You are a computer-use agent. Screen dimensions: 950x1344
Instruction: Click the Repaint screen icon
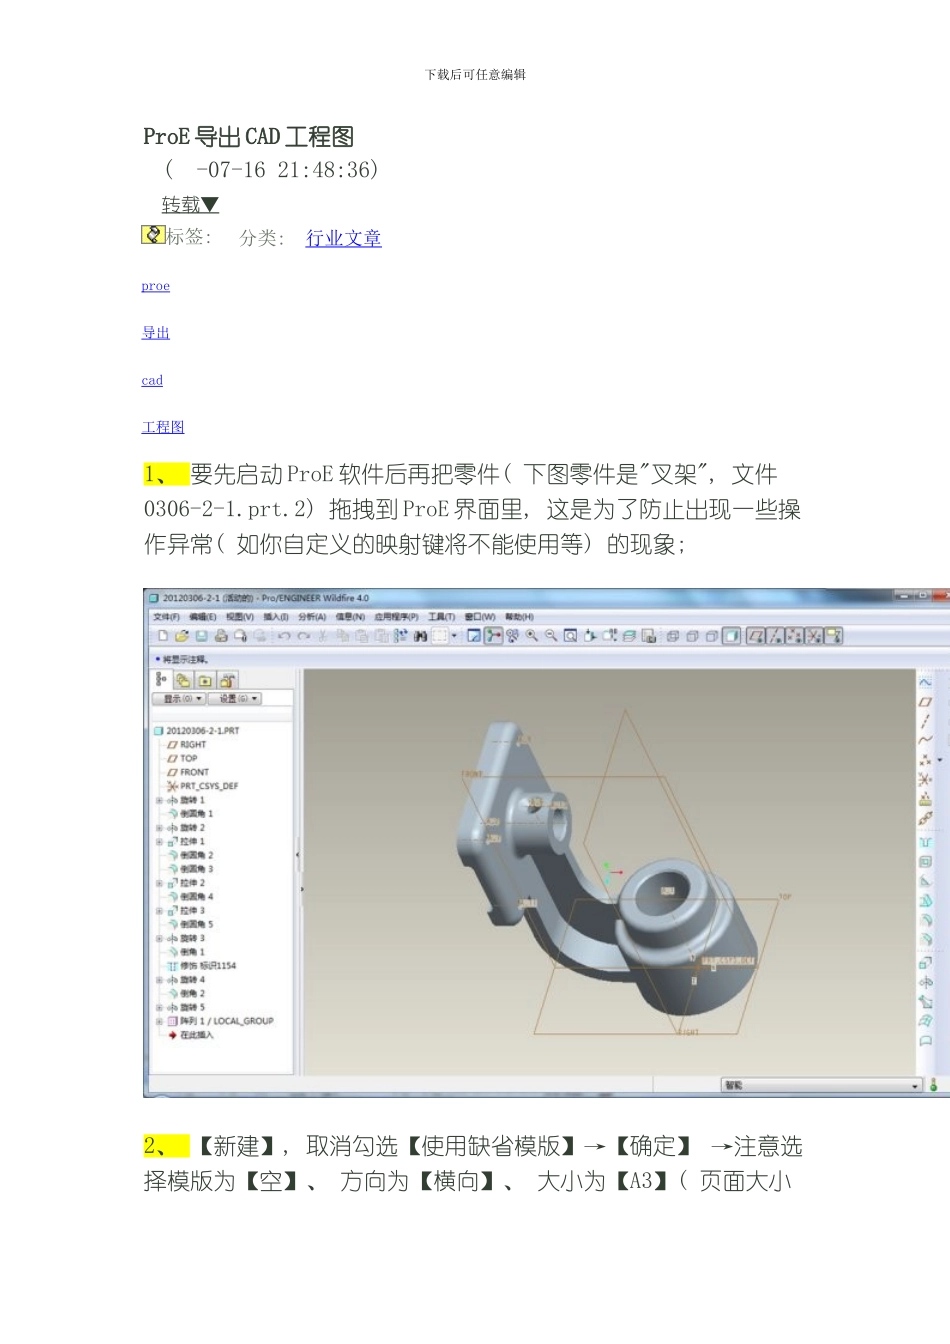coord(474,635)
